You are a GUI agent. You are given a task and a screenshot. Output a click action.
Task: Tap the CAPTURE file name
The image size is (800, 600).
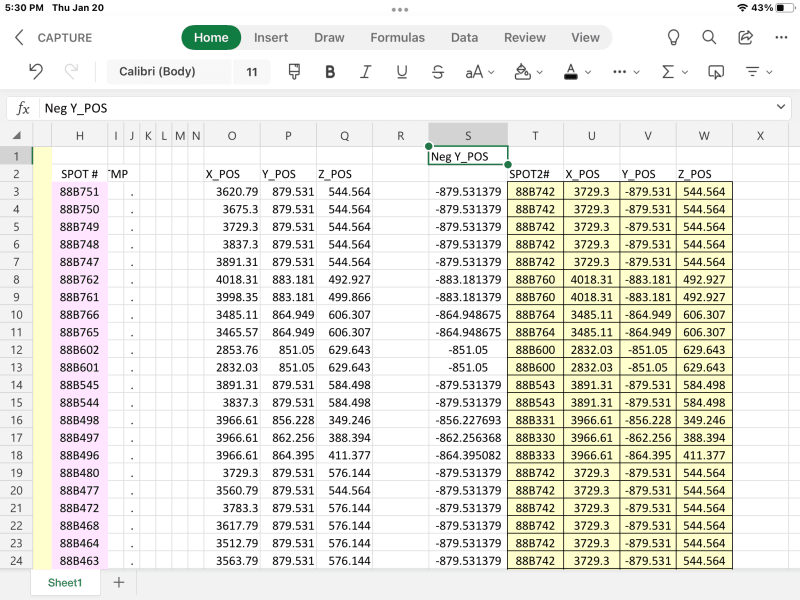pyautogui.click(x=65, y=38)
